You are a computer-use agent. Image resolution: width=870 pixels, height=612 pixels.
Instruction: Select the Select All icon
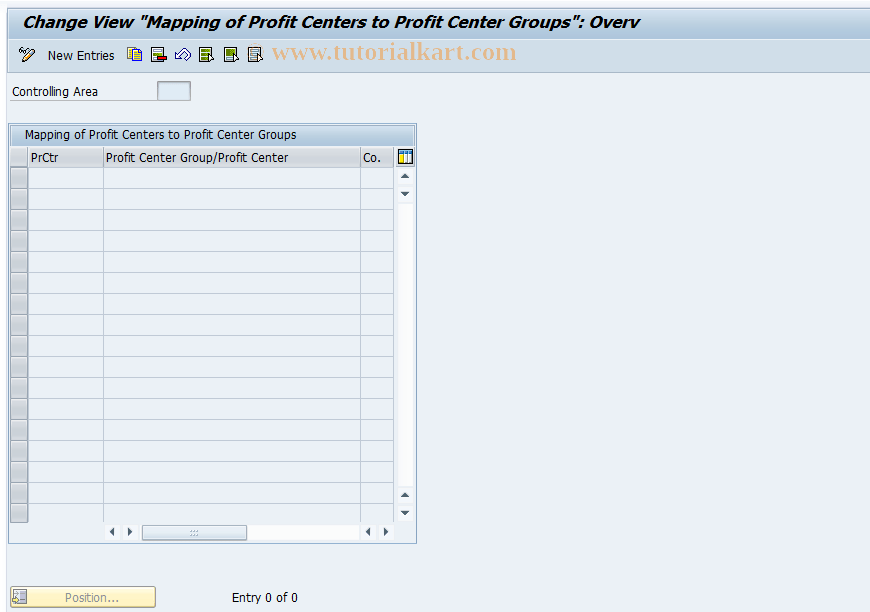[206, 55]
